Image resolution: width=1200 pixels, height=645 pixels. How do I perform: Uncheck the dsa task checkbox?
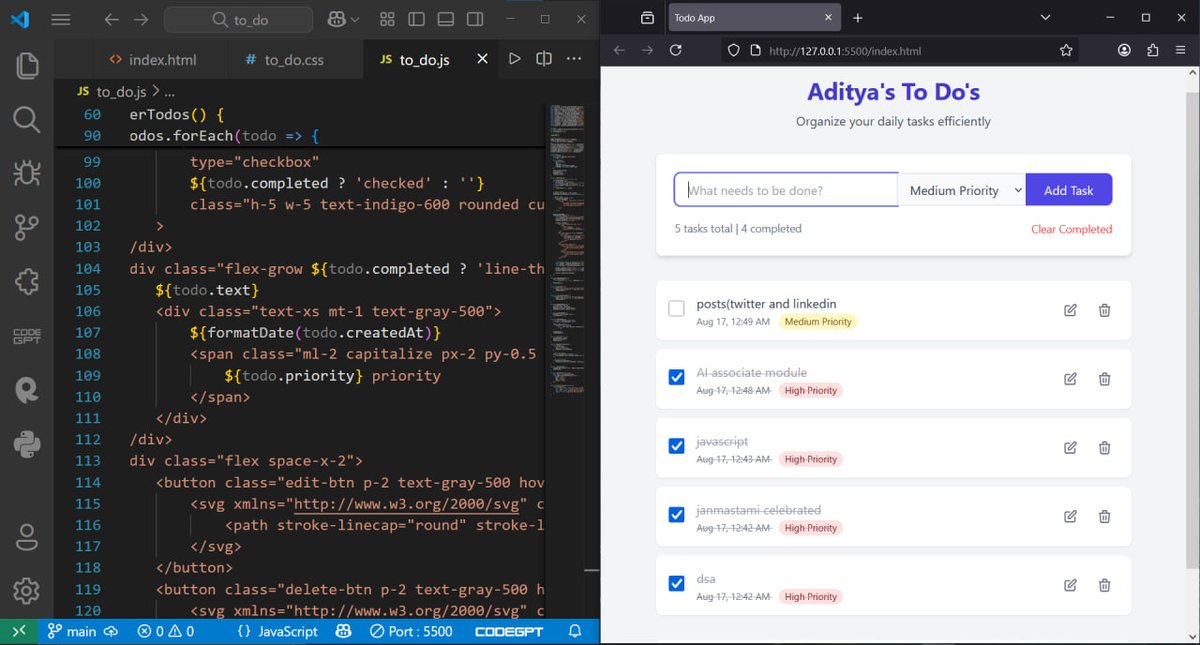tap(676, 583)
